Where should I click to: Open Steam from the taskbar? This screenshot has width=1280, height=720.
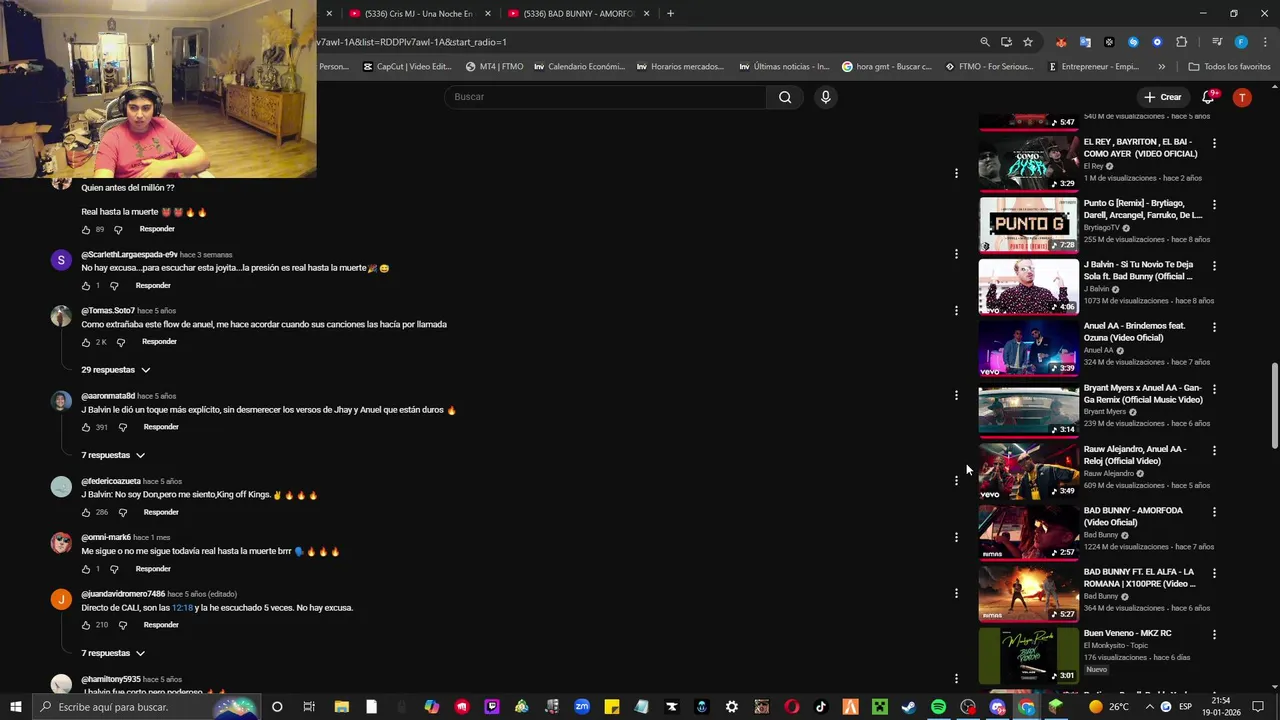[x=908, y=707]
